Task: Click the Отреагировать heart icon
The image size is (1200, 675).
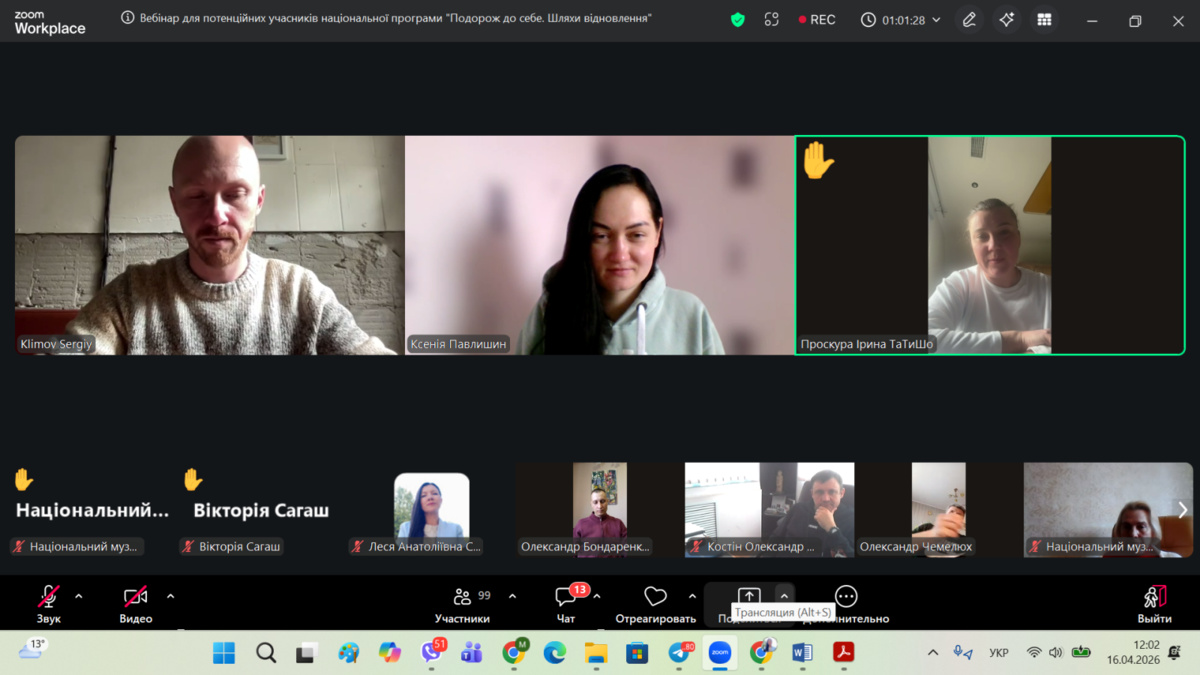Action: tap(655, 602)
